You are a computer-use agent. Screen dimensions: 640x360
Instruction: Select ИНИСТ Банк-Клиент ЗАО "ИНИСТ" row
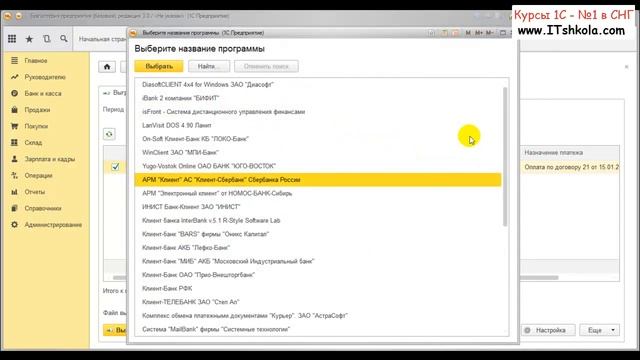[x=318, y=207]
